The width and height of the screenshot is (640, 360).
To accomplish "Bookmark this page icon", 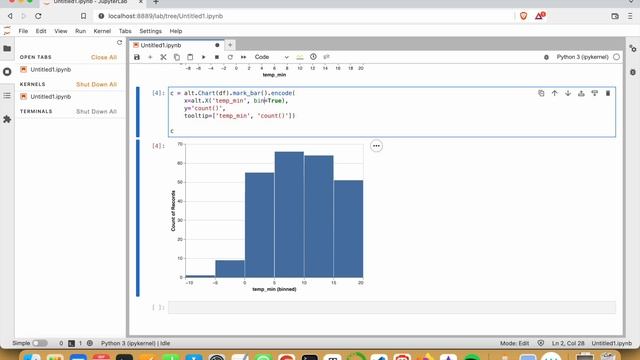I will [83, 16].
